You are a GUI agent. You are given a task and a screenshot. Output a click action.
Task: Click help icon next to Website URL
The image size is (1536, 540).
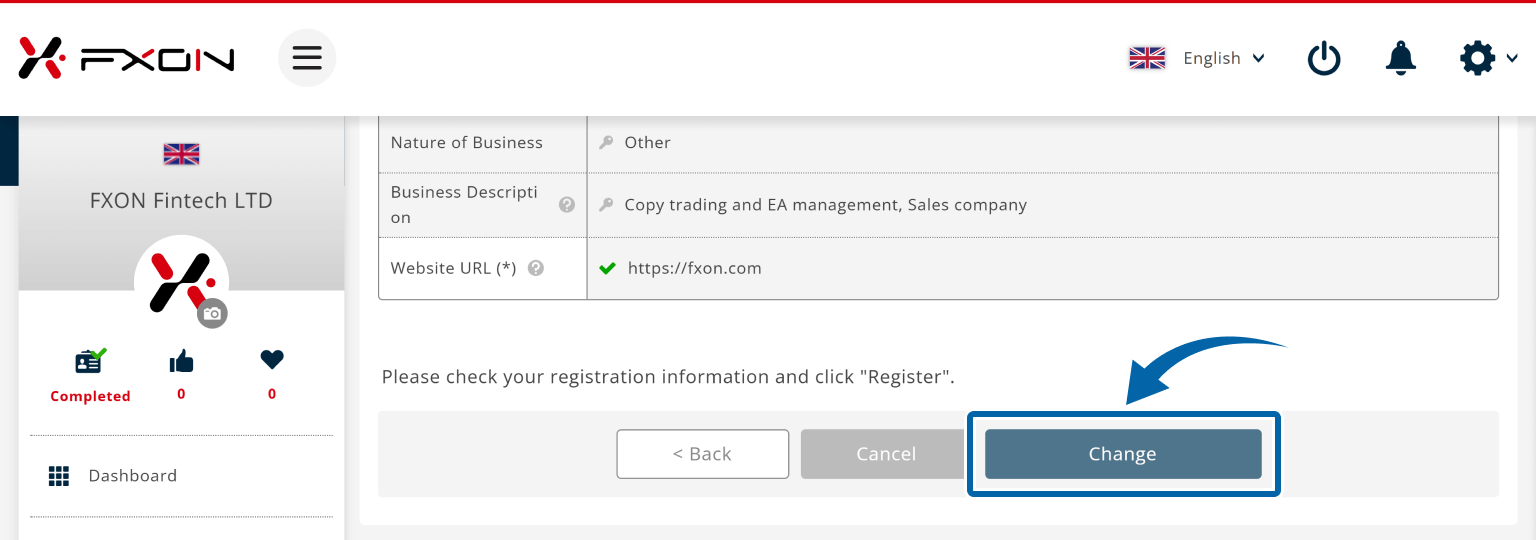[x=536, y=268]
